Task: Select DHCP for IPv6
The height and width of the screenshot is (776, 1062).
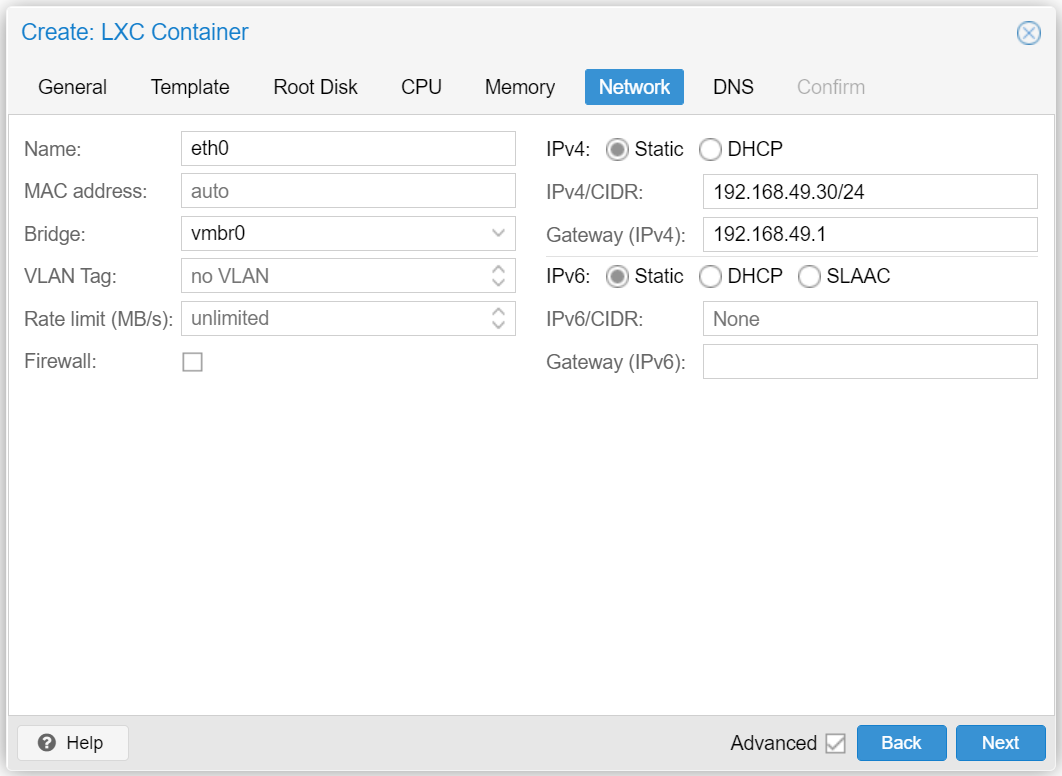Action: pyautogui.click(x=710, y=276)
